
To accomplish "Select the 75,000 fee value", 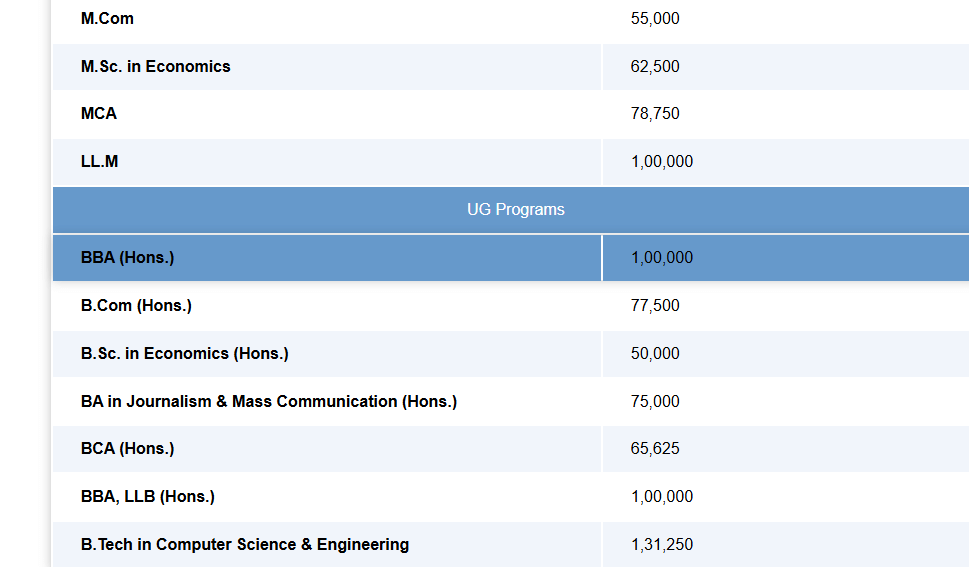I will [655, 402].
